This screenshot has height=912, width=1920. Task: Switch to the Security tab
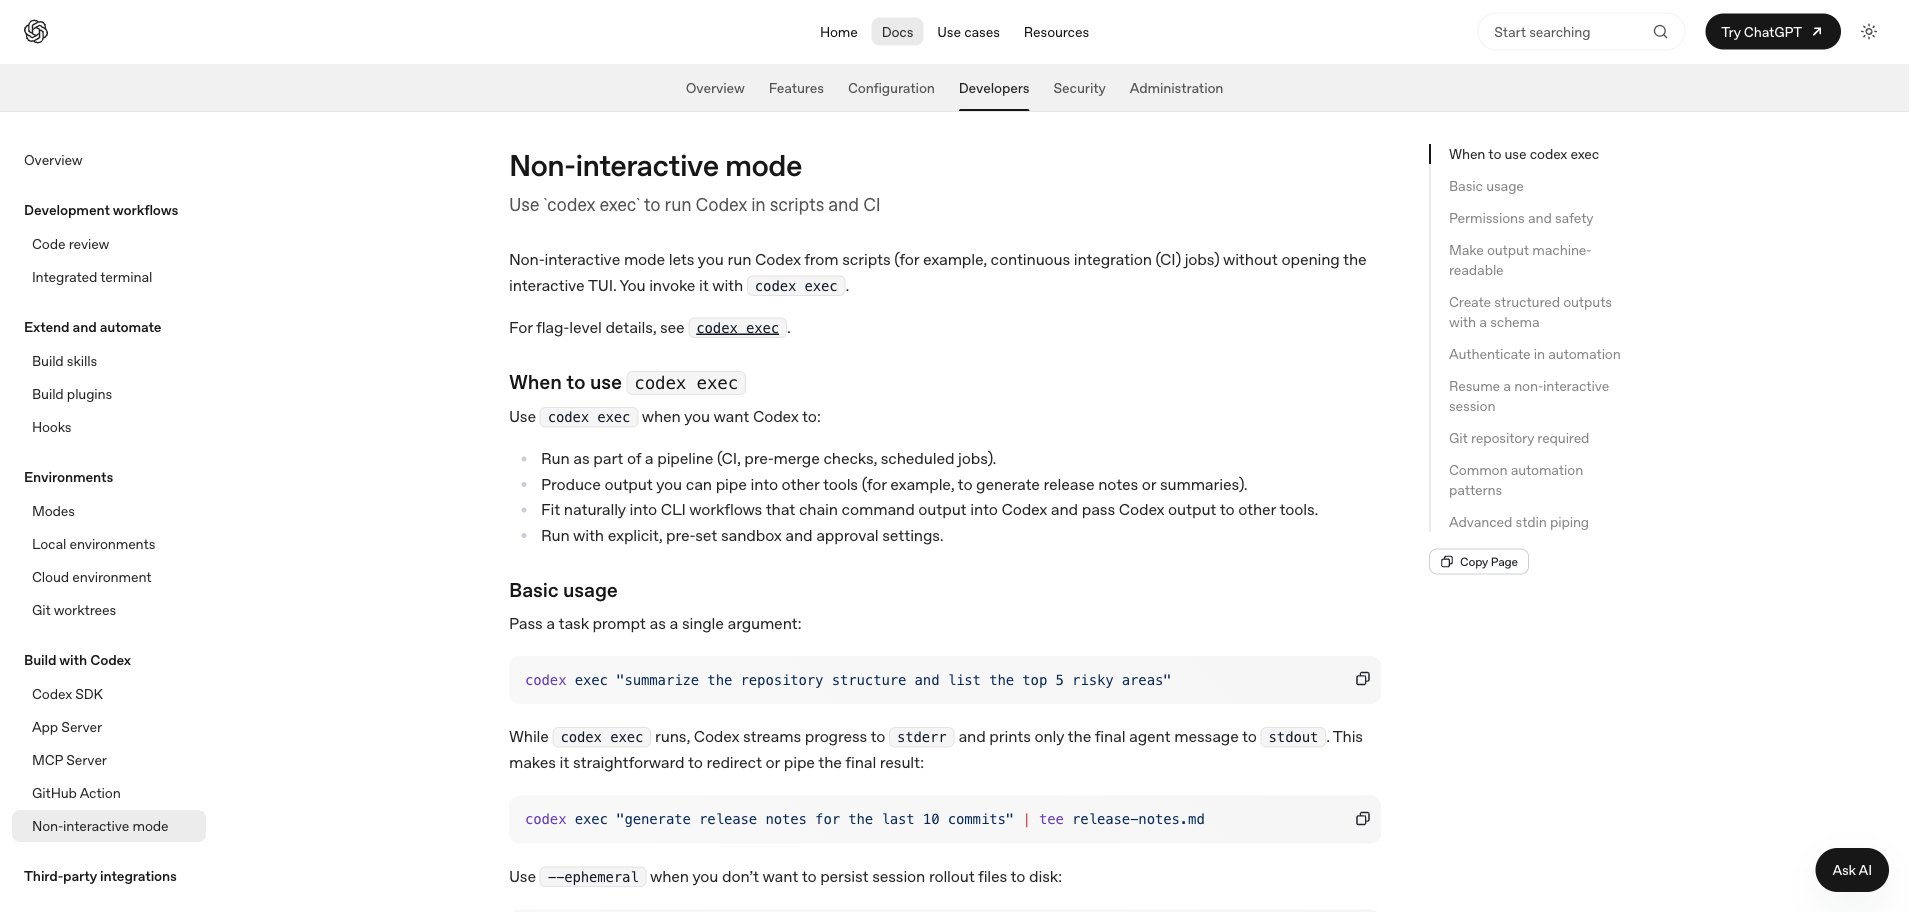click(1079, 88)
